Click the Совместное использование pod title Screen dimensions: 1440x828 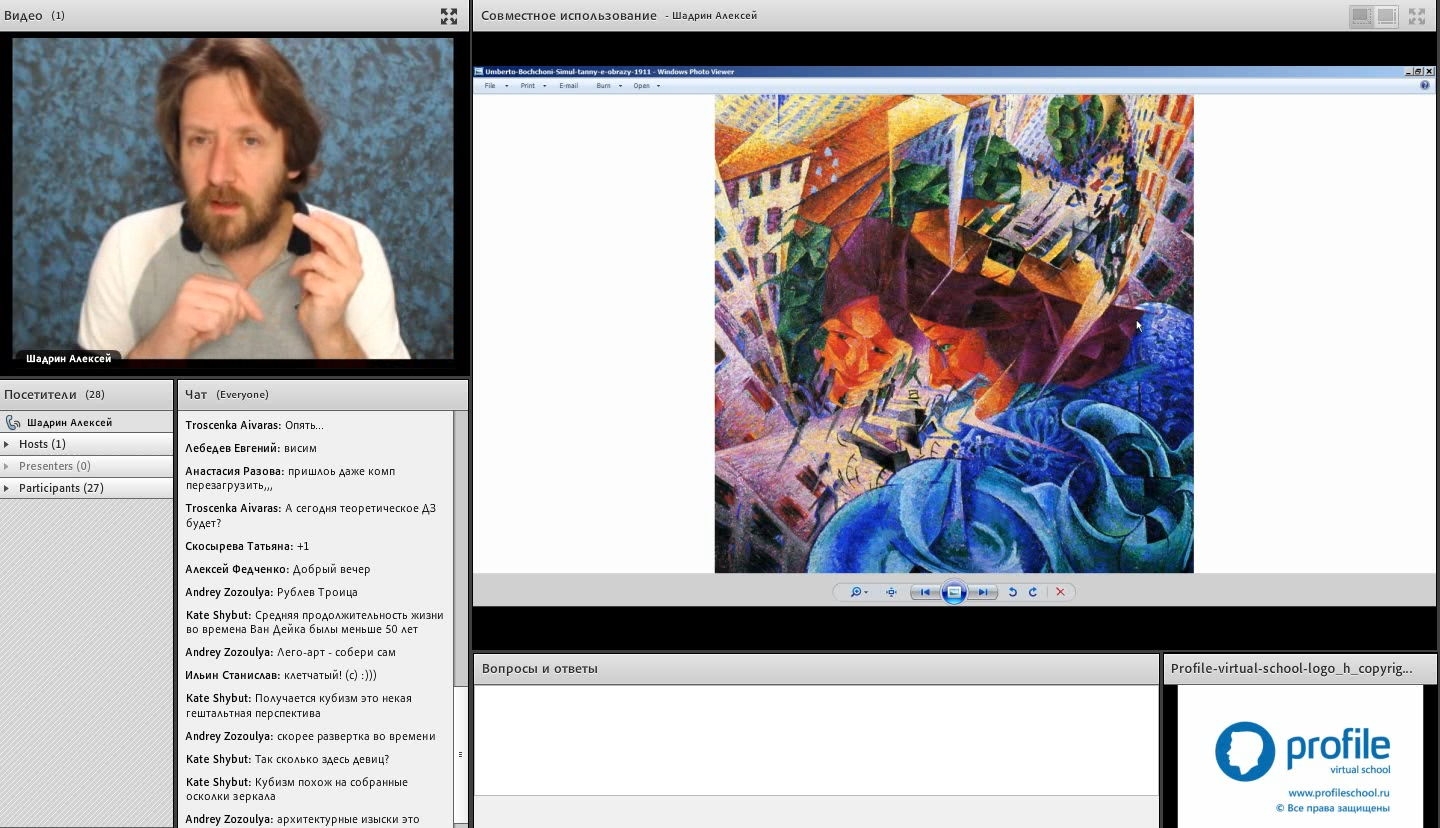coord(569,15)
